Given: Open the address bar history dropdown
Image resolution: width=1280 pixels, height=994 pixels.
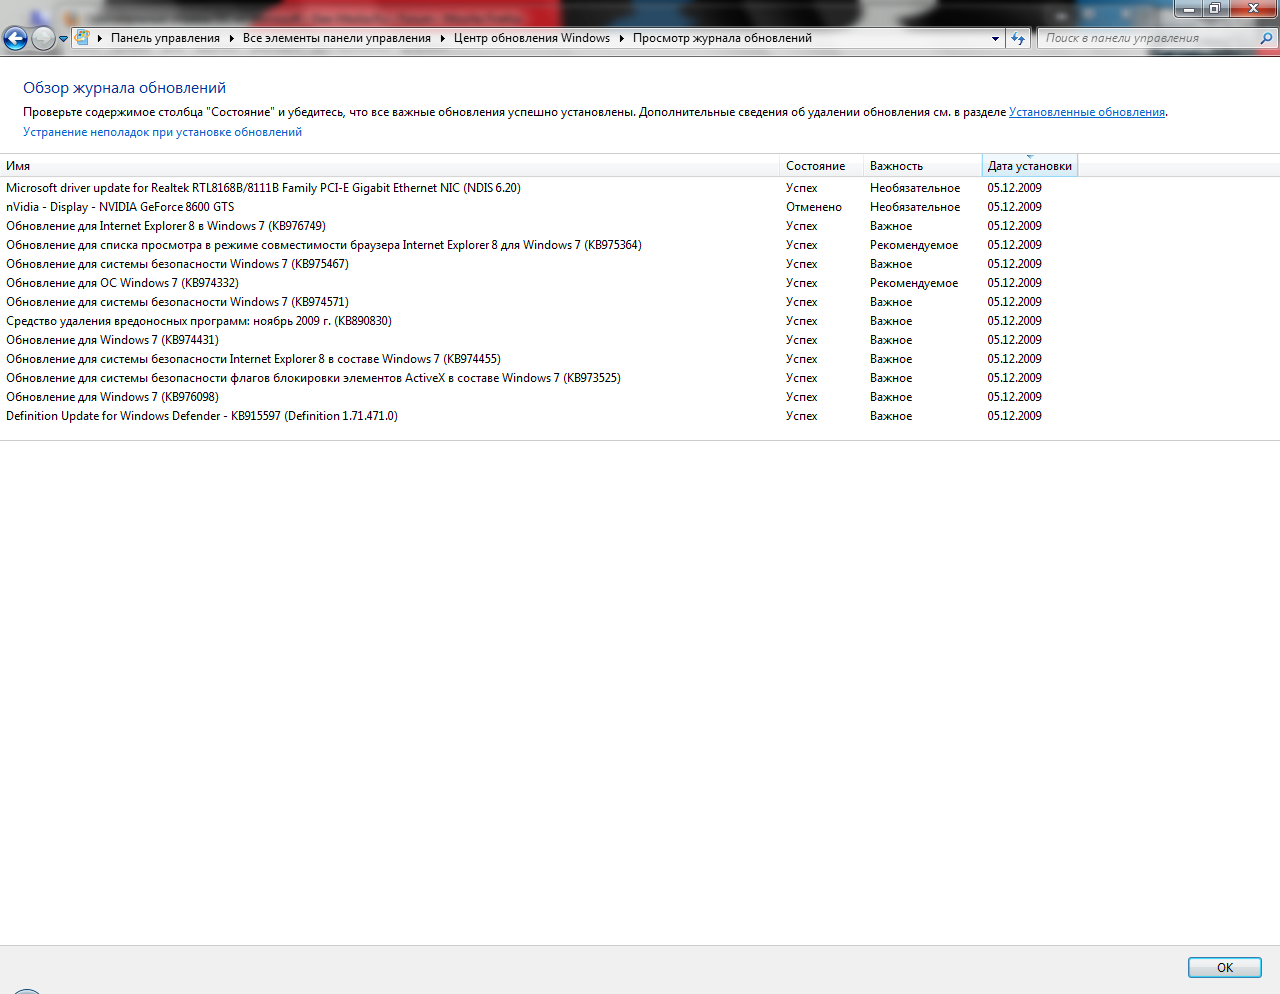Looking at the screenshot, I should [x=995, y=38].
